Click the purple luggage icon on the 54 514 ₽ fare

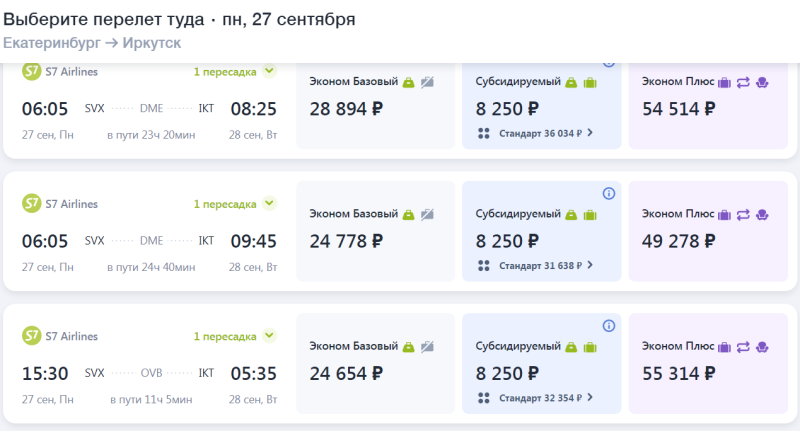pos(724,81)
